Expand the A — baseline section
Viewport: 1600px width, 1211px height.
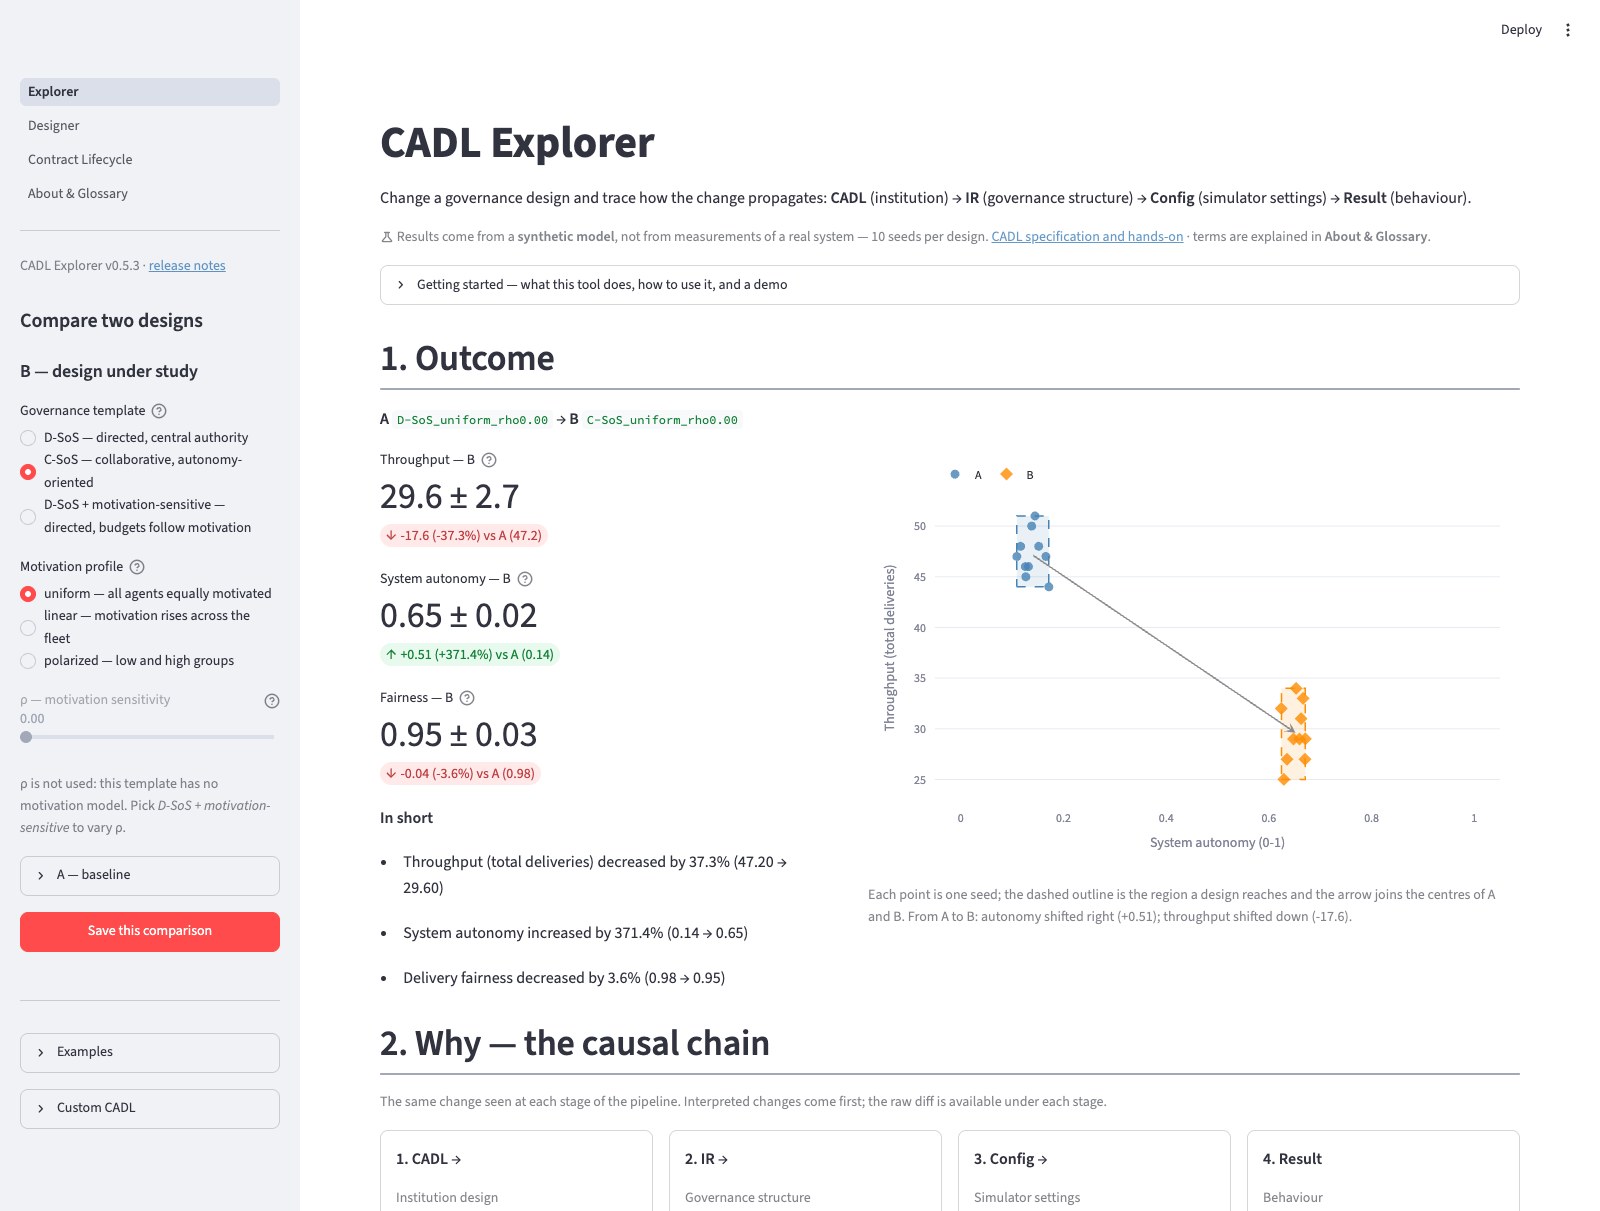coord(150,876)
